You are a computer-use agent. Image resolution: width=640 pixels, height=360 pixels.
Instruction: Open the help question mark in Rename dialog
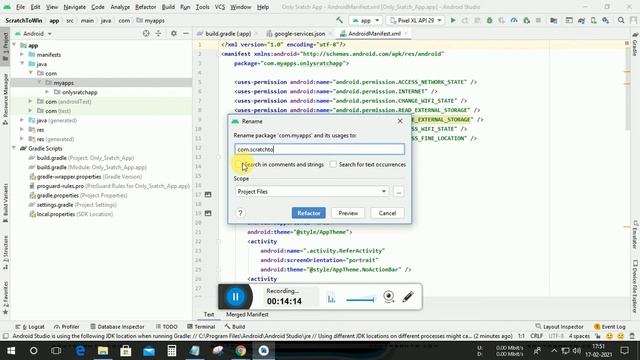[x=240, y=213]
